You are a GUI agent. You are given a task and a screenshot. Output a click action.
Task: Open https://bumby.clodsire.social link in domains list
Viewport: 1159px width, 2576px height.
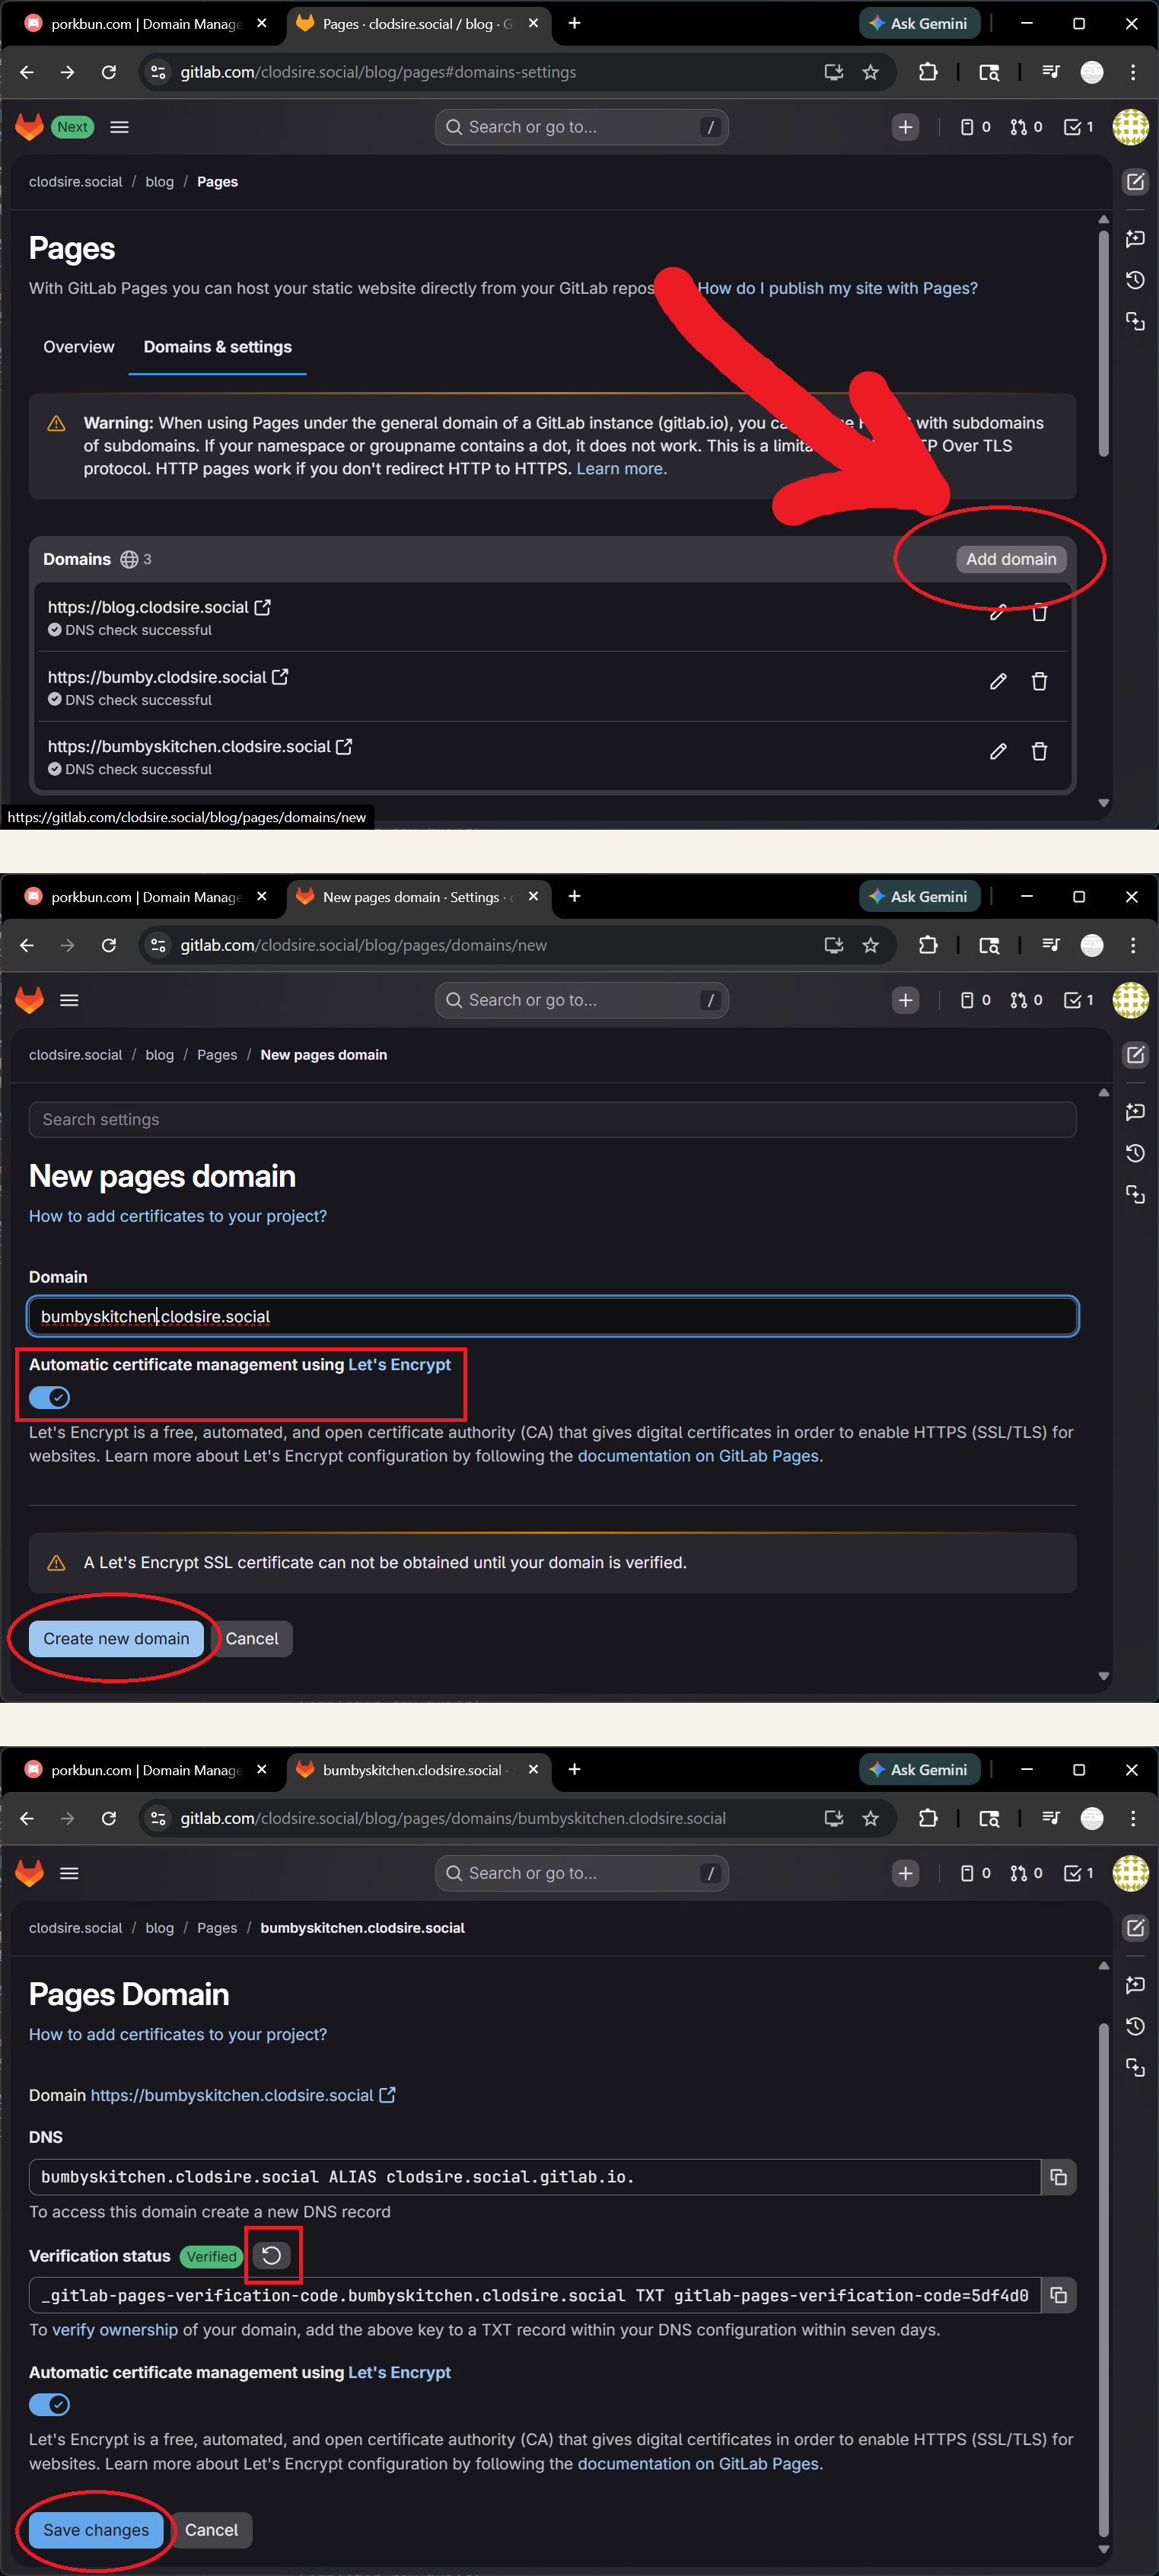(x=168, y=677)
